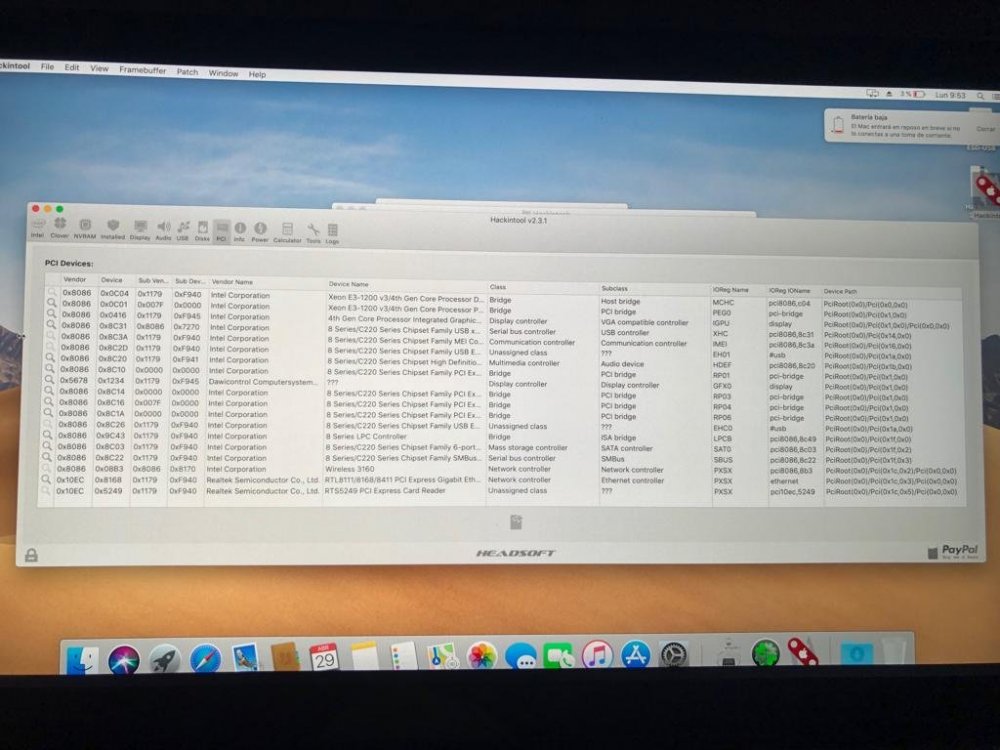Open the Patch menu
Screen dimensions: 1000x750
[x=187, y=72]
